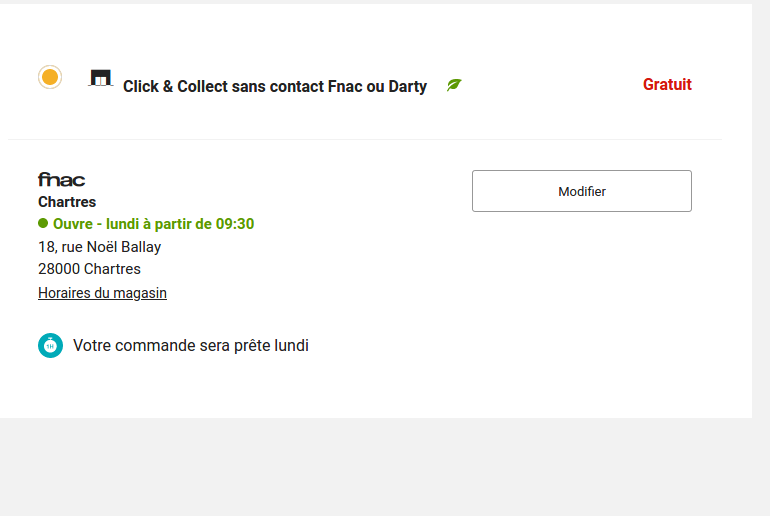Click the green open-status dot

[x=43, y=223]
